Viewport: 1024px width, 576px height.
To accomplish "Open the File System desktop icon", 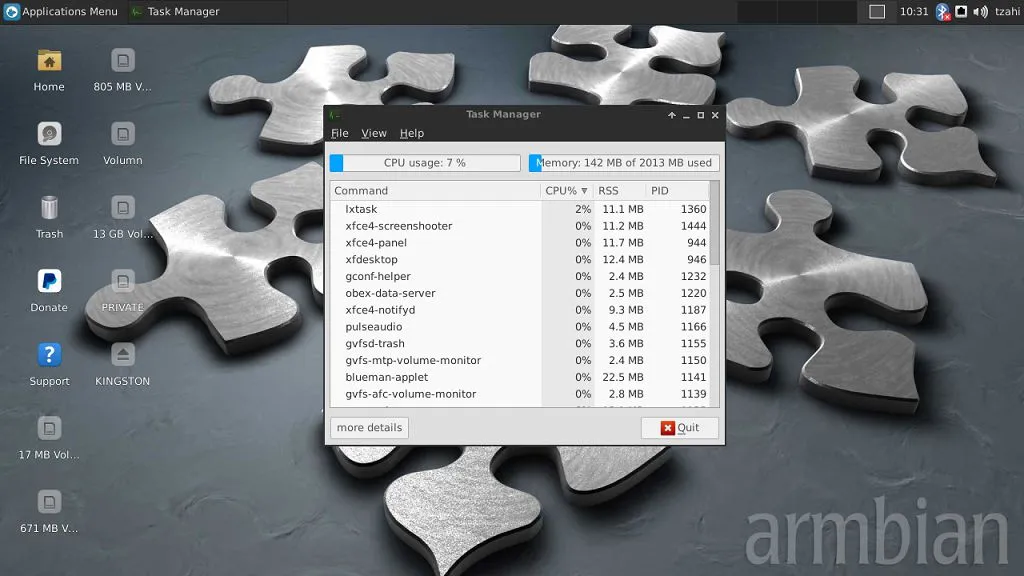I will (49, 134).
